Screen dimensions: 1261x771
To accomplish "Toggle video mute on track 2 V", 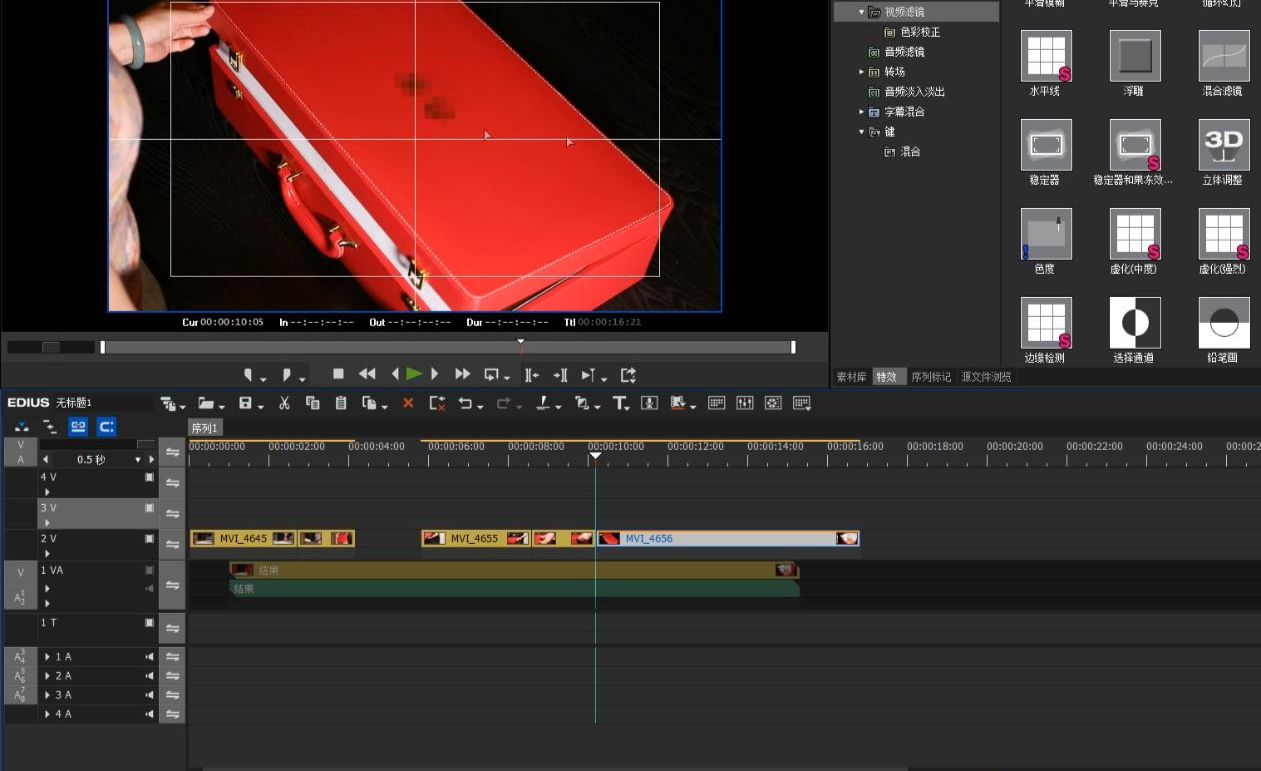I will 149,539.
